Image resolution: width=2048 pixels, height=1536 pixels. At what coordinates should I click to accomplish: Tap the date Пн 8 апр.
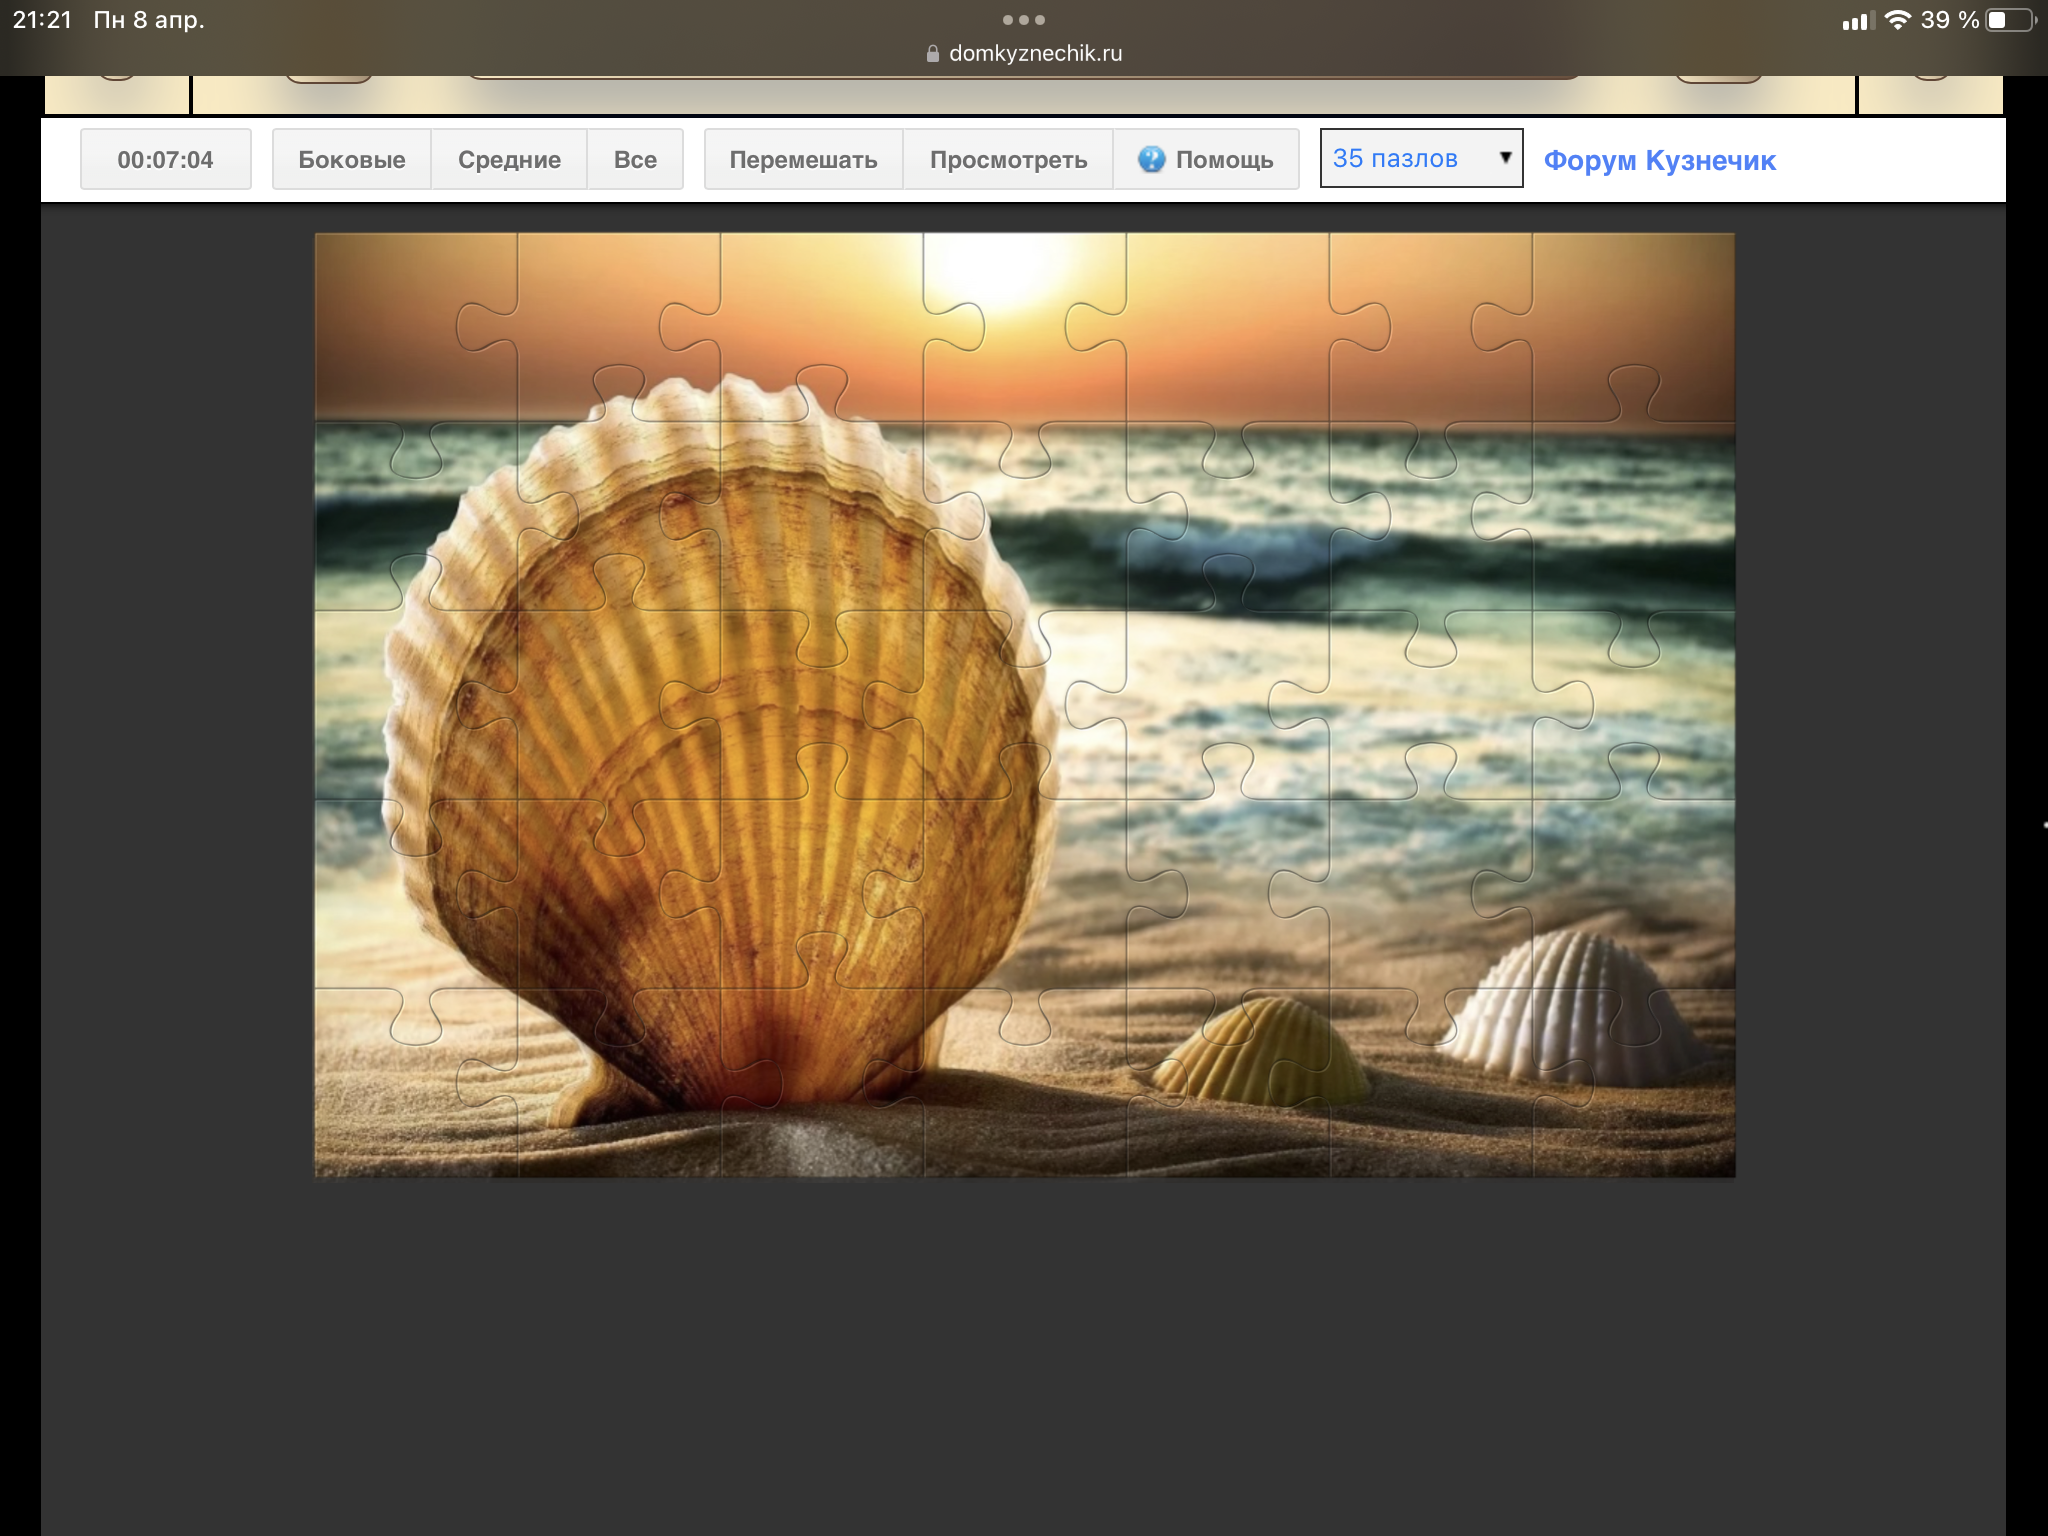[149, 20]
